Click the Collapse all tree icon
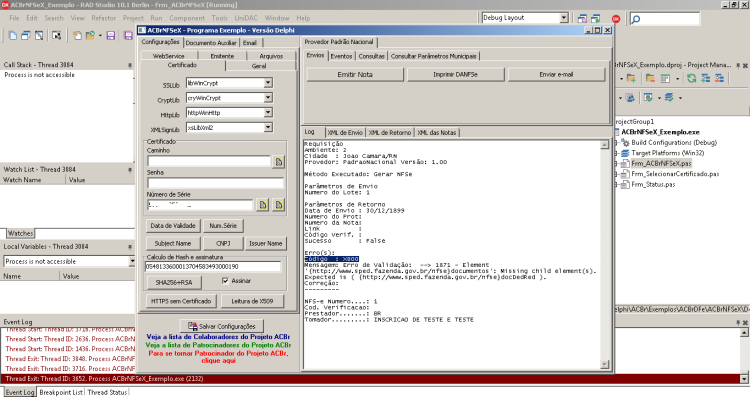 tap(719, 78)
